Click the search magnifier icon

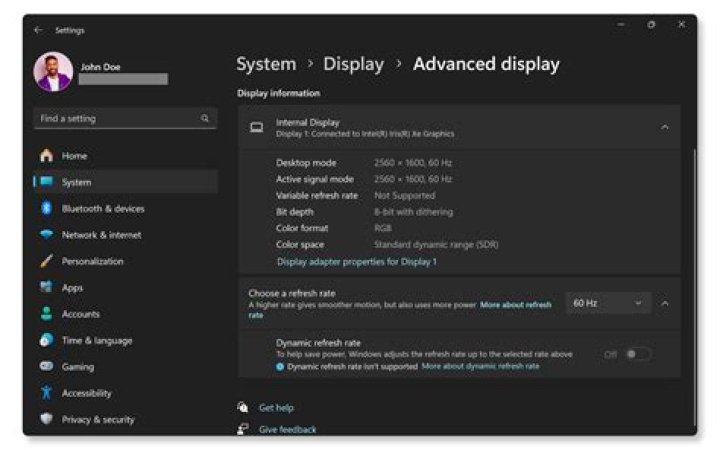pyautogui.click(x=205, y=118)
